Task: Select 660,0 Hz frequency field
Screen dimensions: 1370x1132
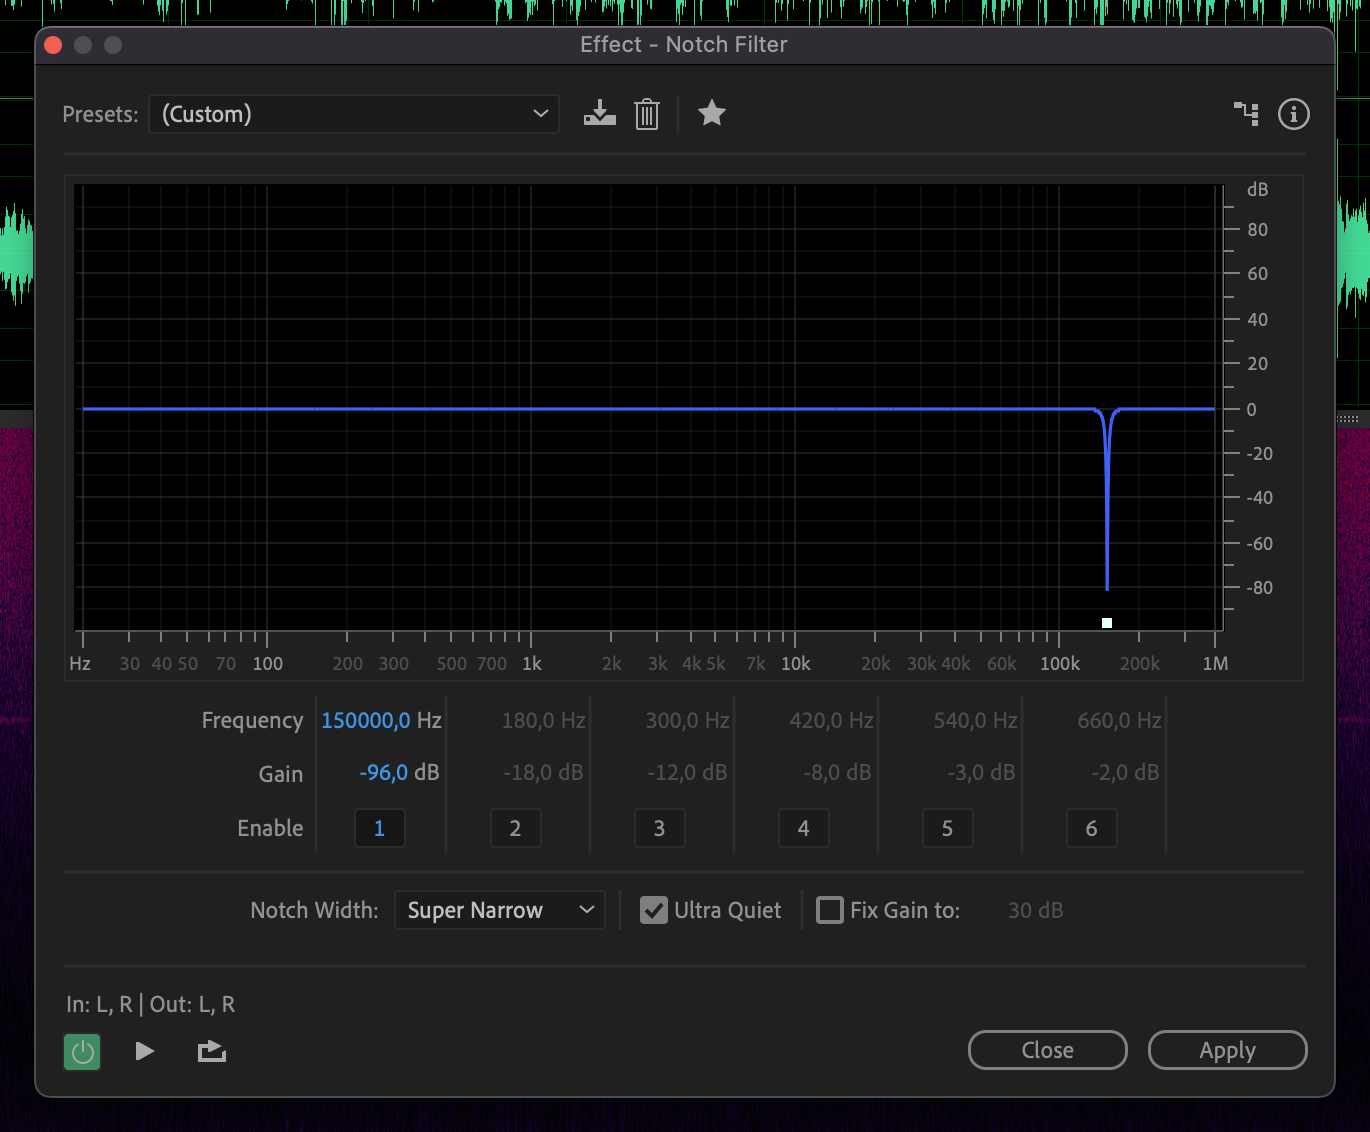Action: 1119,720
